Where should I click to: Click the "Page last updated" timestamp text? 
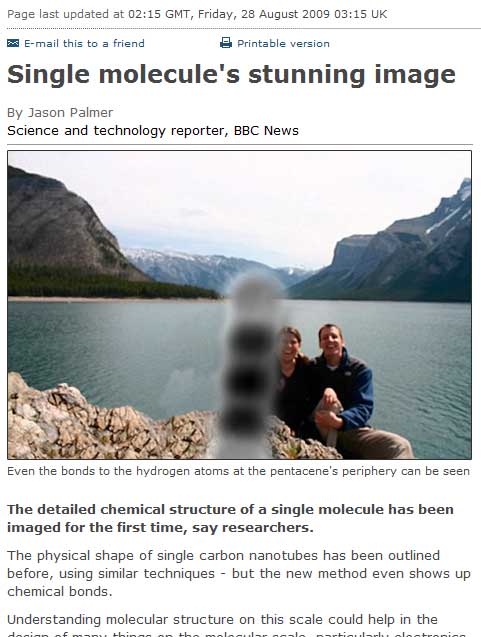click(197, 14)
